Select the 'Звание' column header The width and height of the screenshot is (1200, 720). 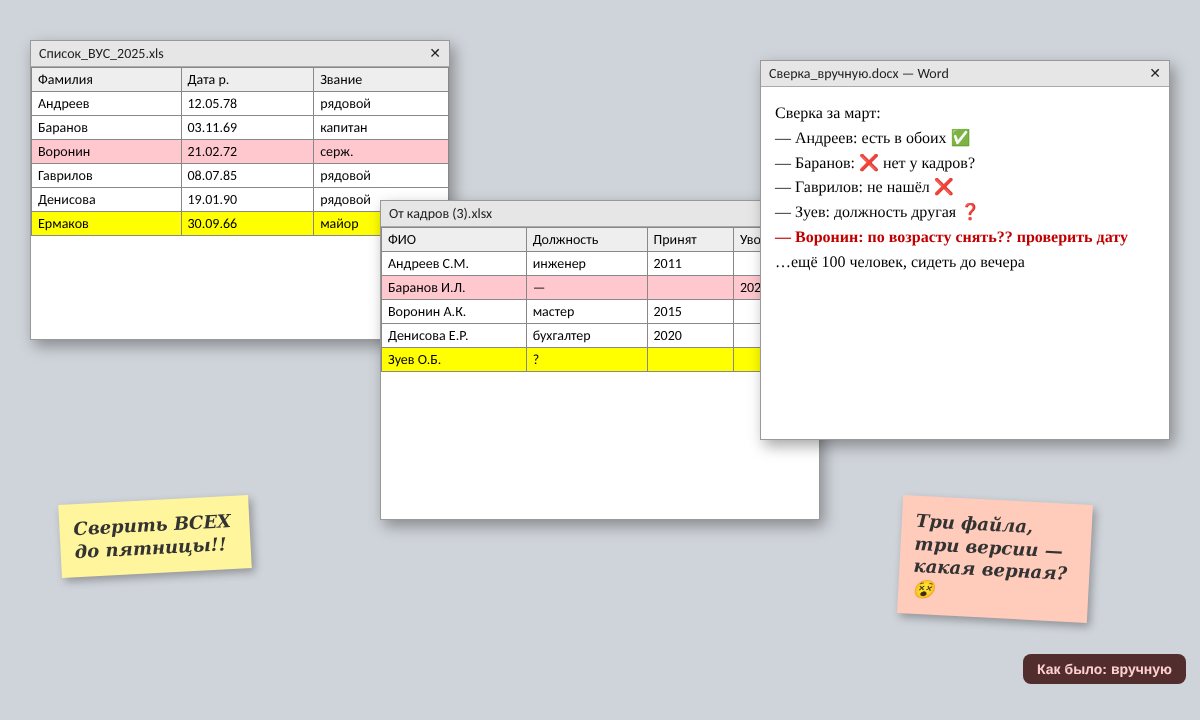click(x=381, y=80)
